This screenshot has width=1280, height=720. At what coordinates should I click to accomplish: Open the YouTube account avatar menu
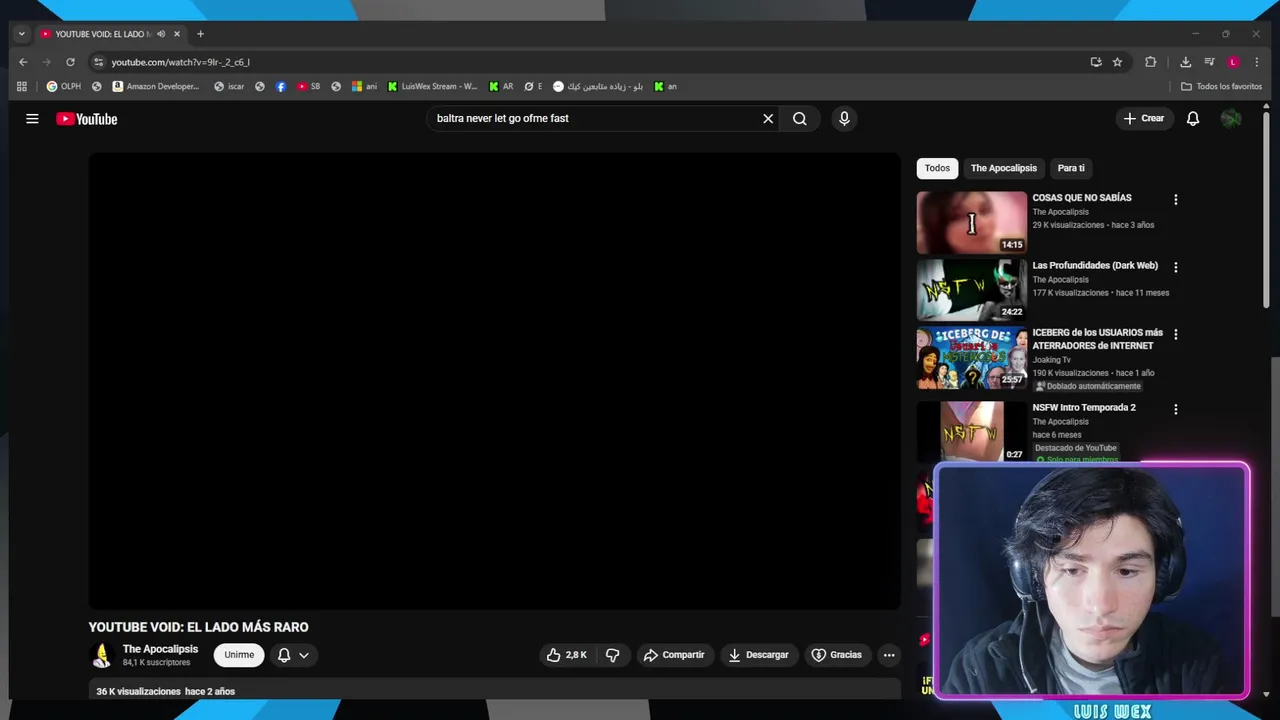[x=1231, y=118]
